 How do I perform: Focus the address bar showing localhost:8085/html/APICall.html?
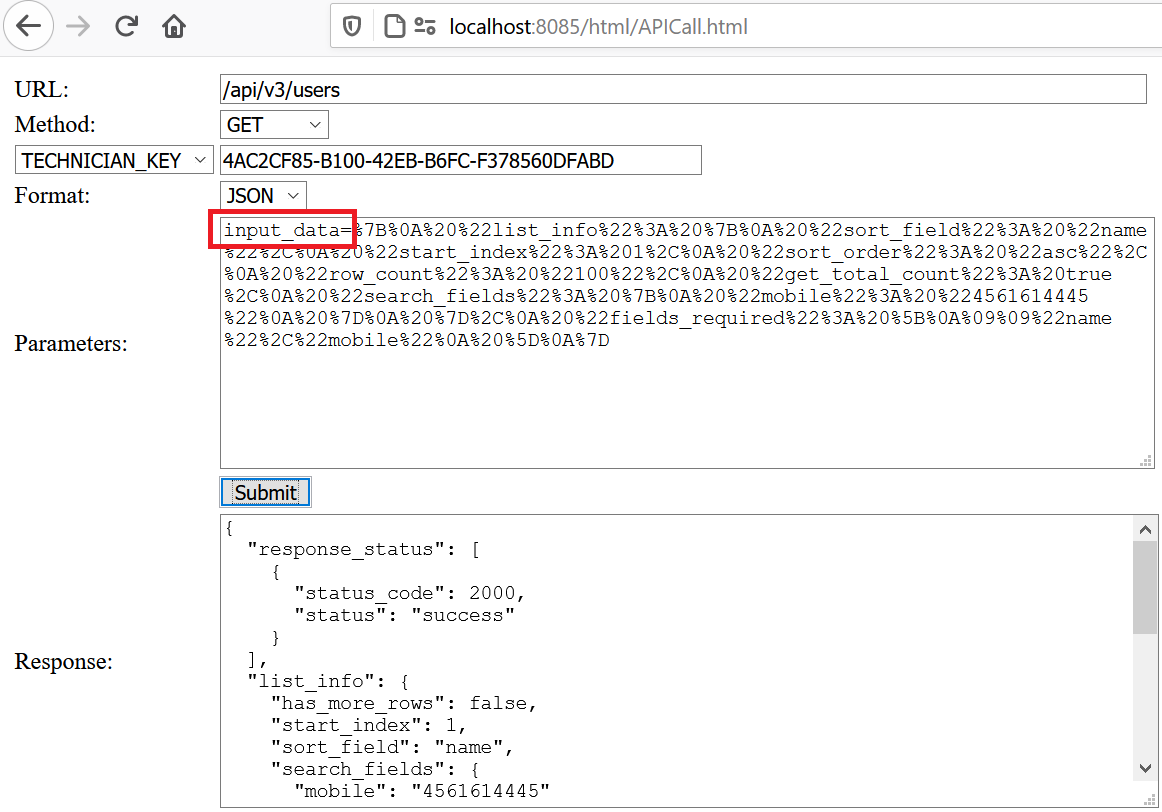pos(746,27)
